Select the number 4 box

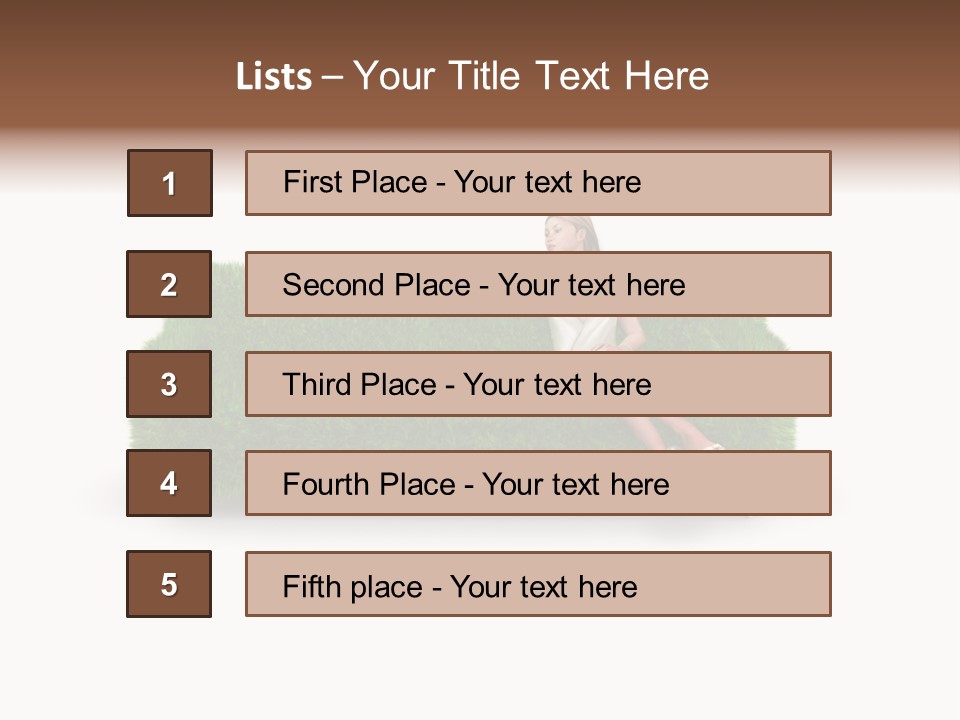[169, 483]
